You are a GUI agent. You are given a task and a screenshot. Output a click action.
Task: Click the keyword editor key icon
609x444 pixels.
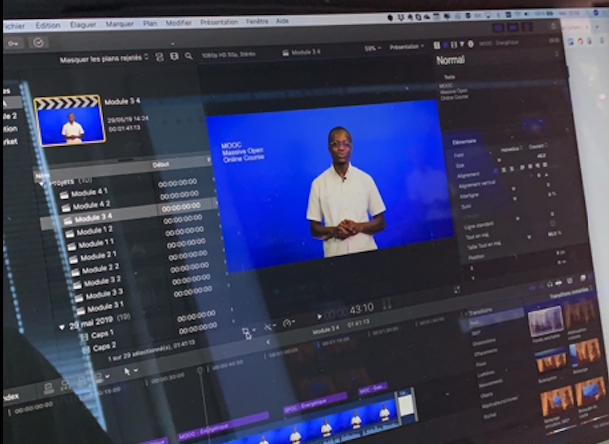pos(13,43)
